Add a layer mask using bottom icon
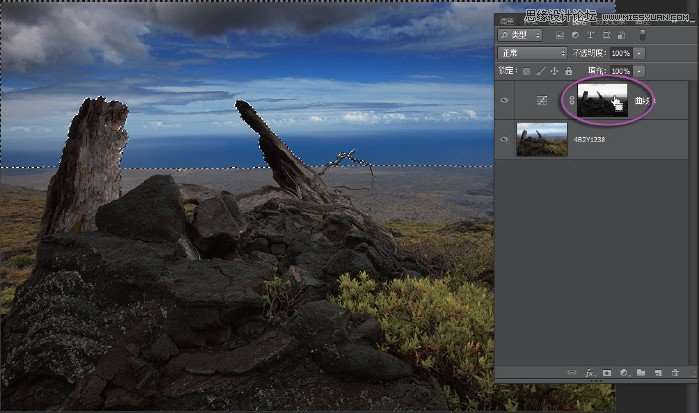Screen dimensions: 699x413 pos(606,372)
